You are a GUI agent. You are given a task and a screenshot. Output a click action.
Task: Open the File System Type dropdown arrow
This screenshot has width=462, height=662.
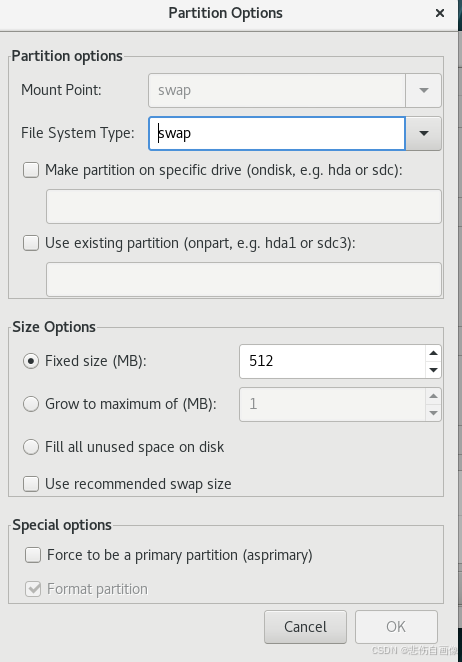tap(424, 133)
